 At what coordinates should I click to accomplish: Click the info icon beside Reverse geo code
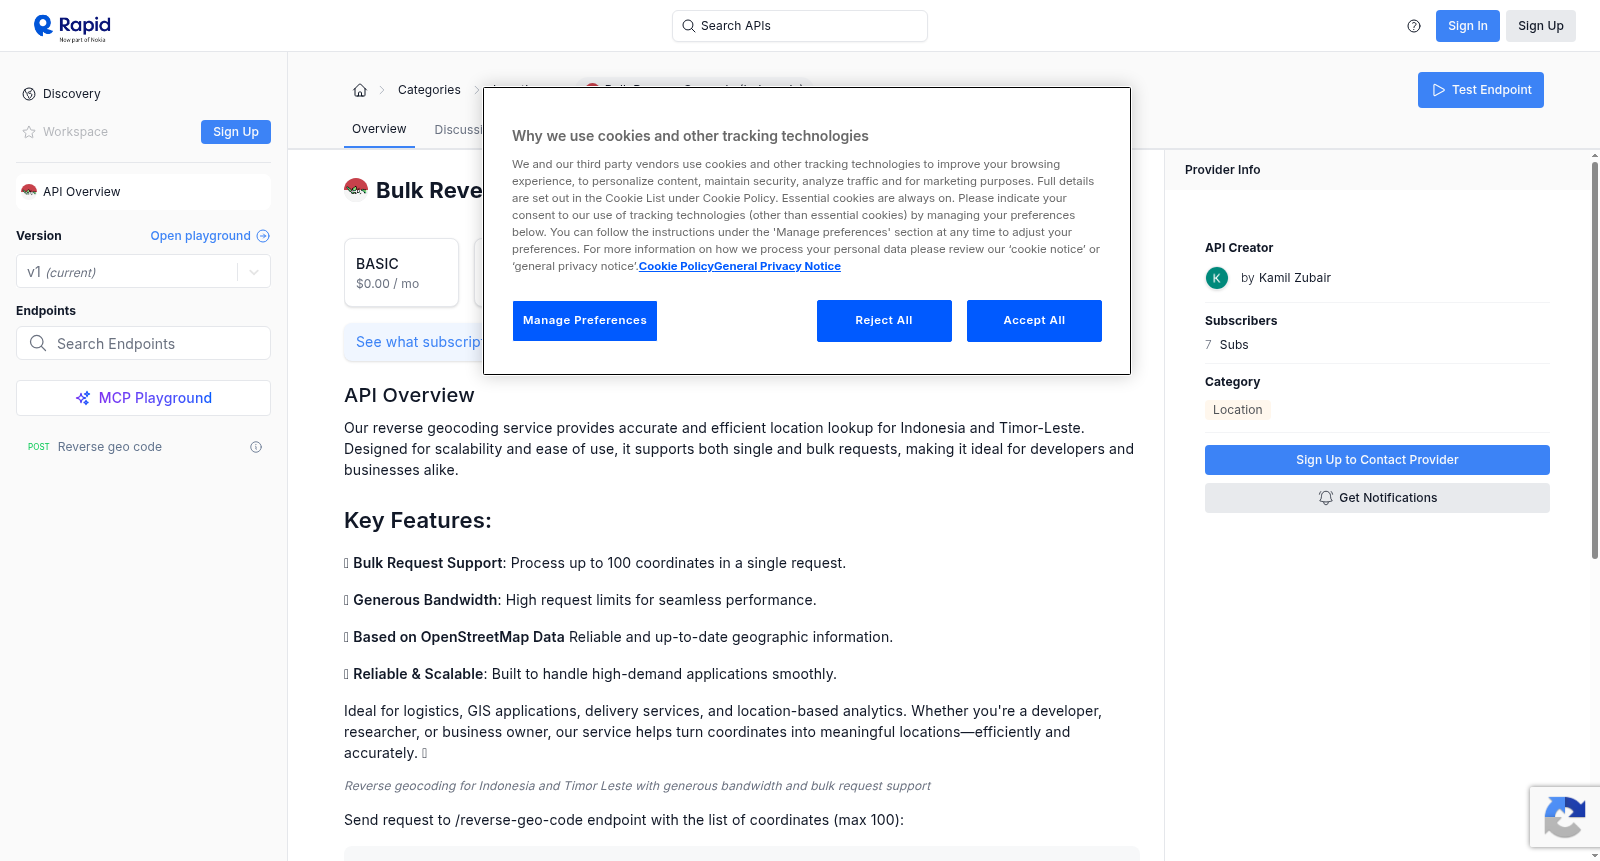[256, 447]
